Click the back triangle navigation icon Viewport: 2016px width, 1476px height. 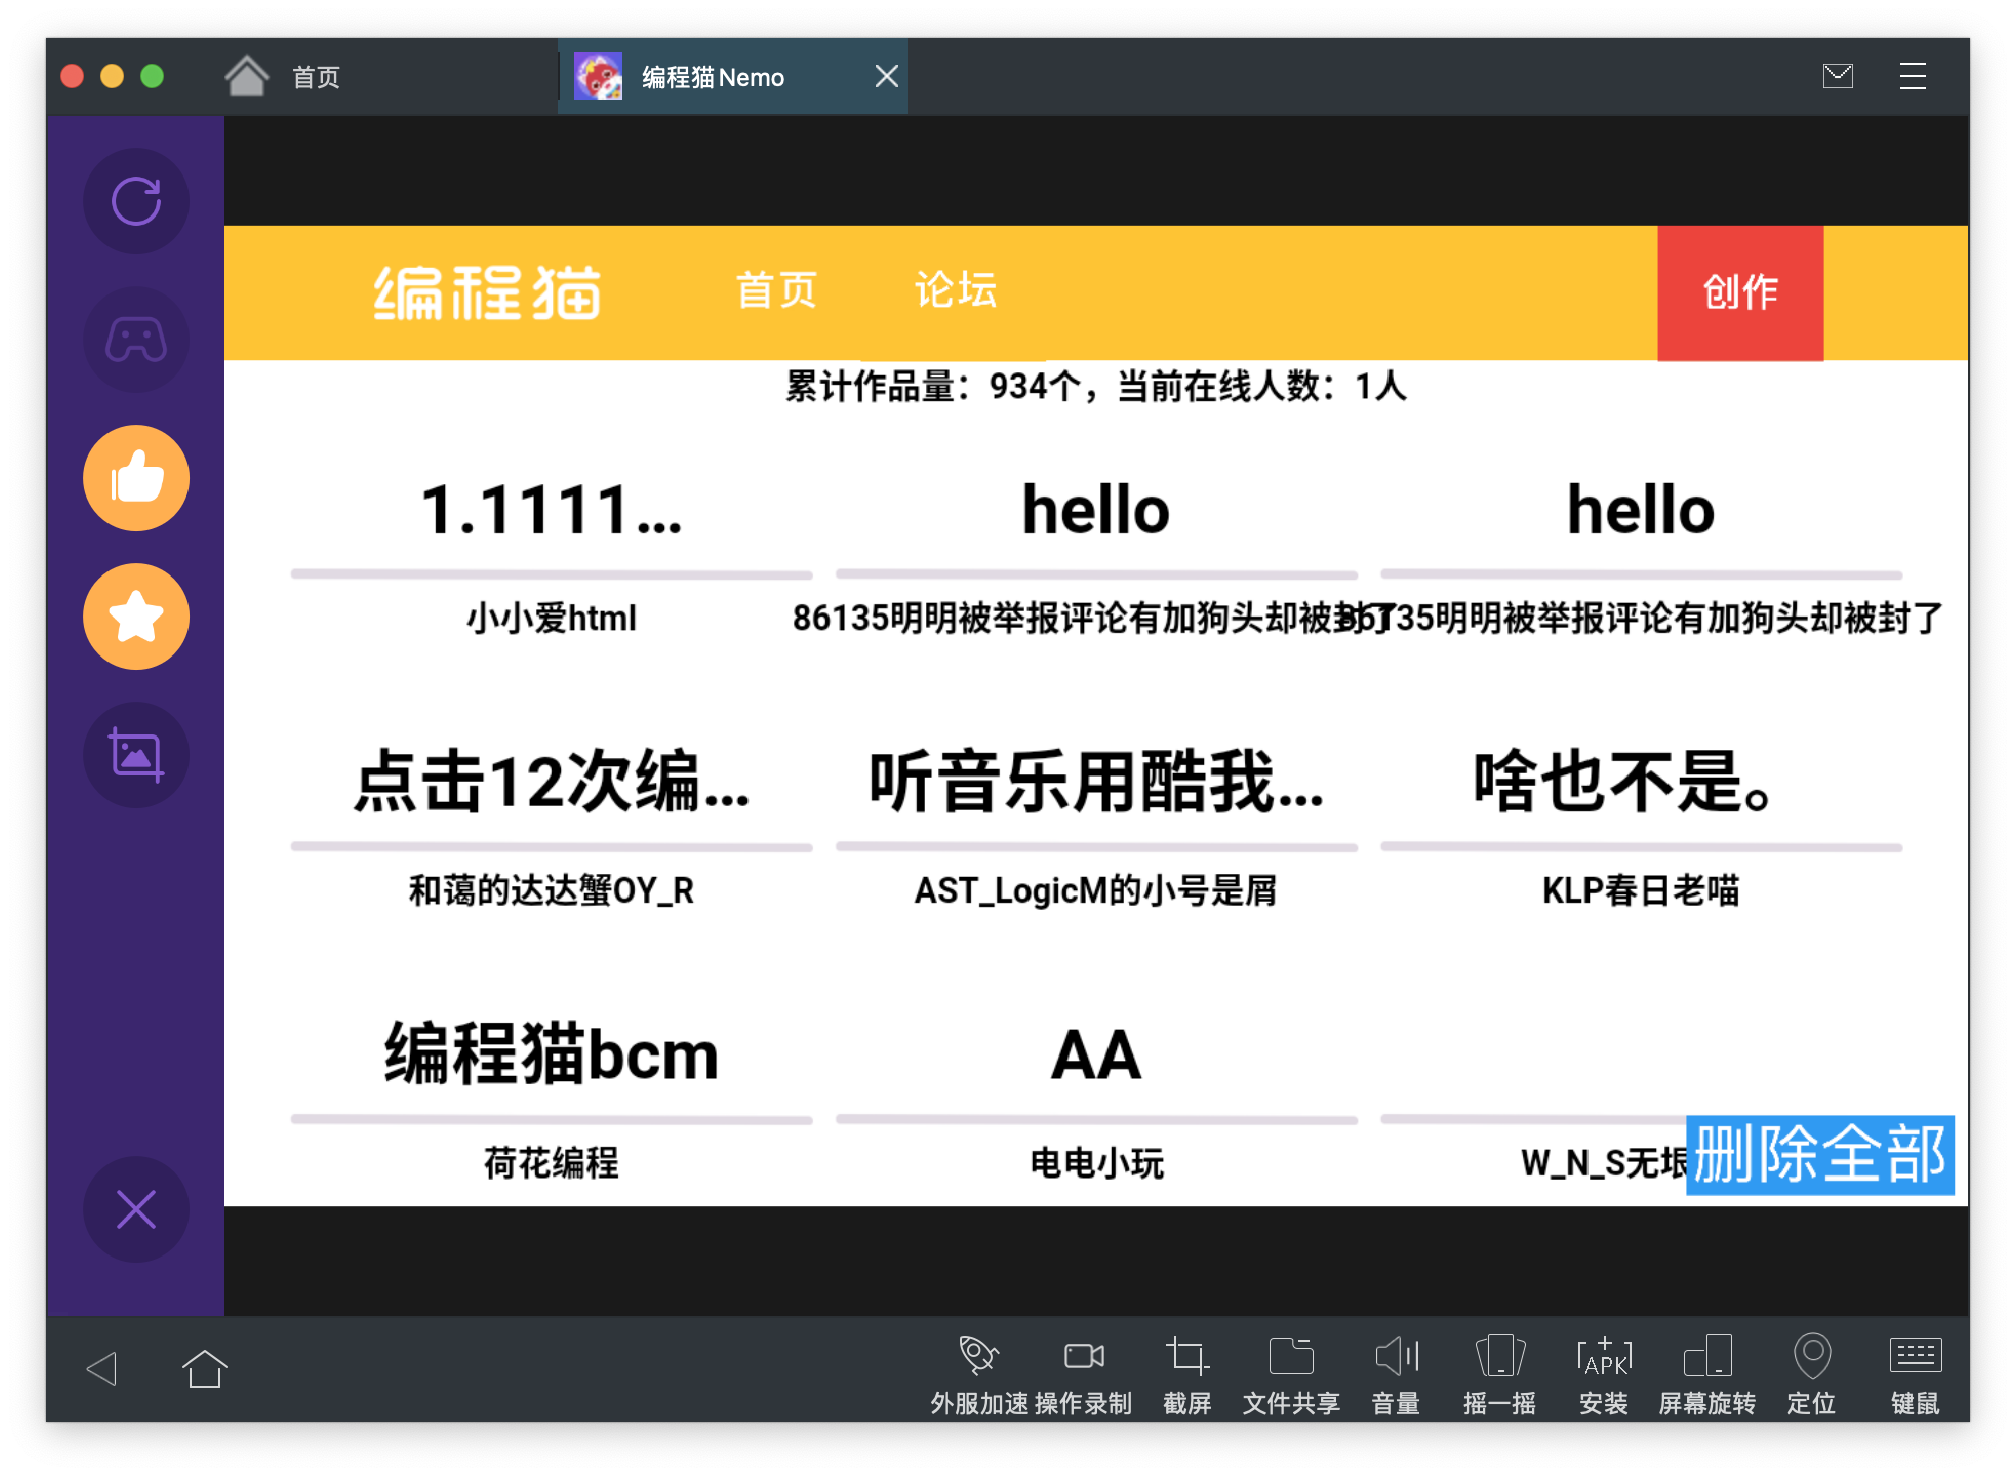102,1369
